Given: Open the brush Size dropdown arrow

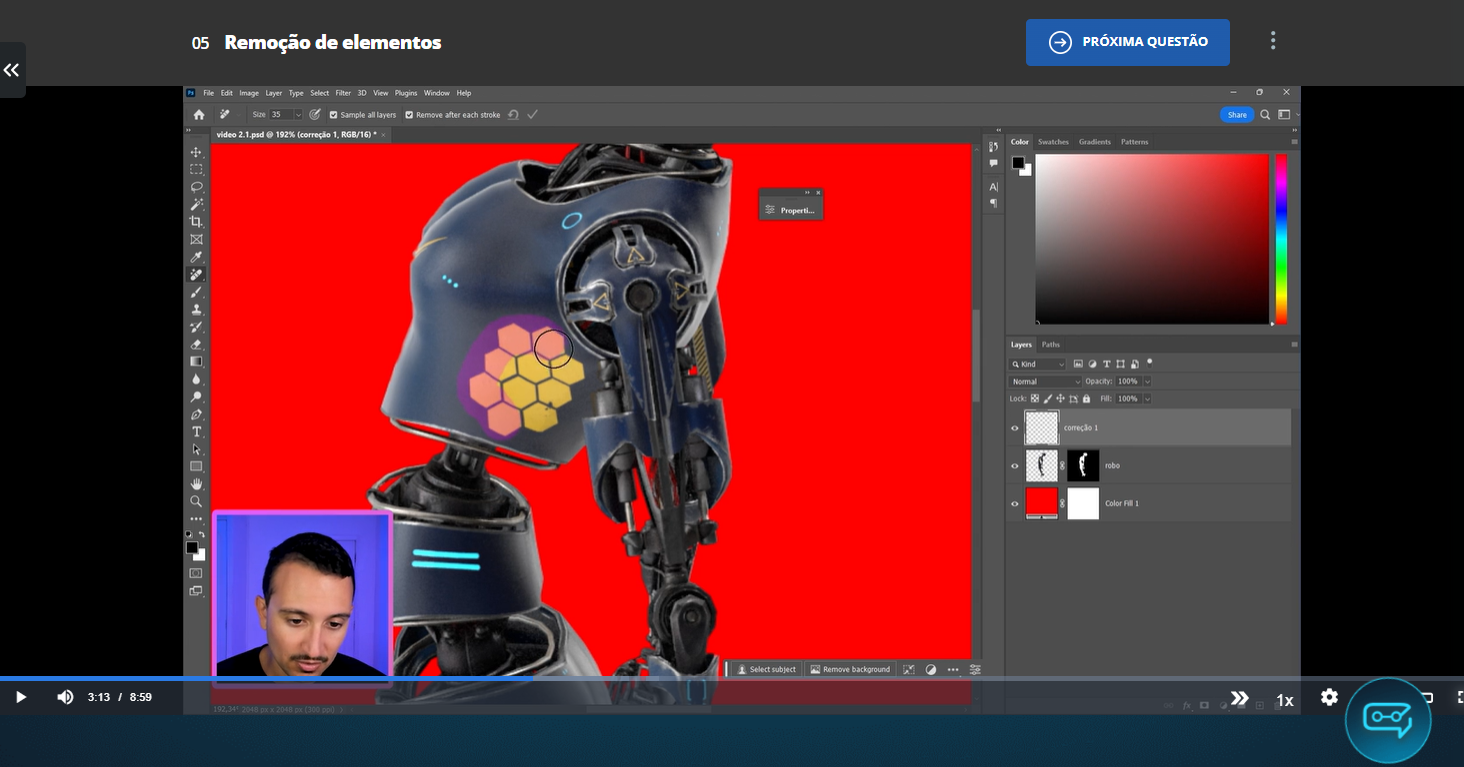Looking at the screenshot, I should point(298,115).
